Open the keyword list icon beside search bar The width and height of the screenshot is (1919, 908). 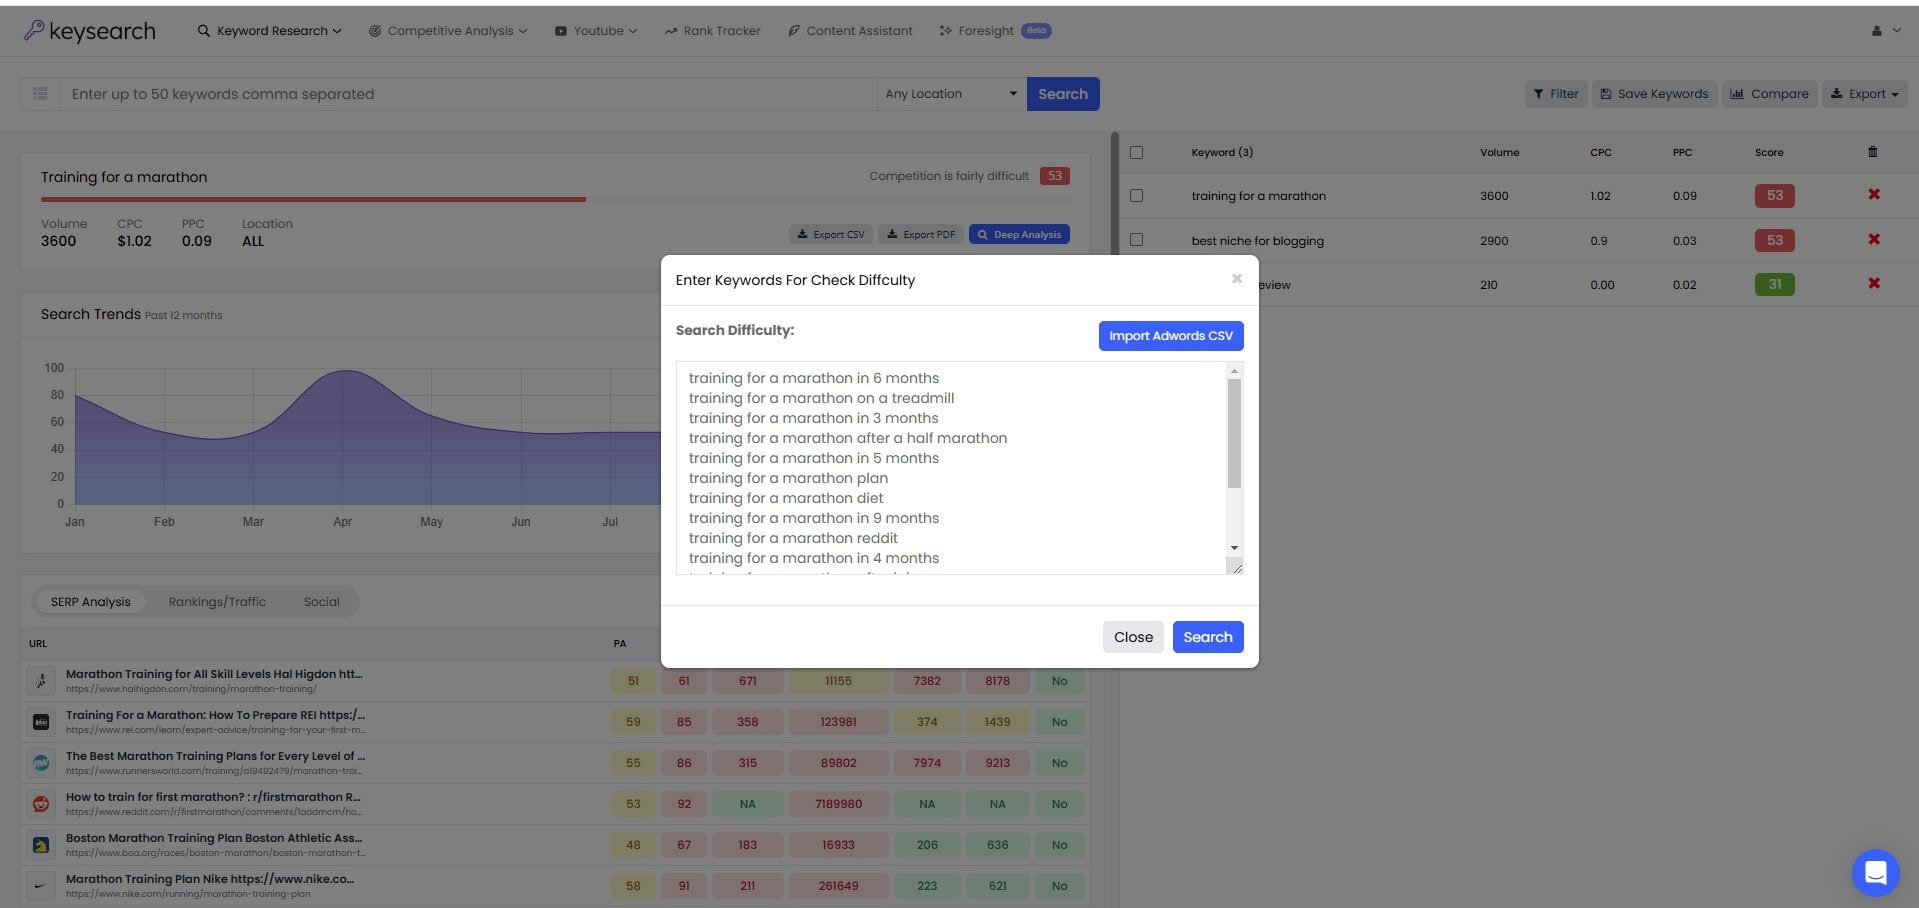point(39,93)
